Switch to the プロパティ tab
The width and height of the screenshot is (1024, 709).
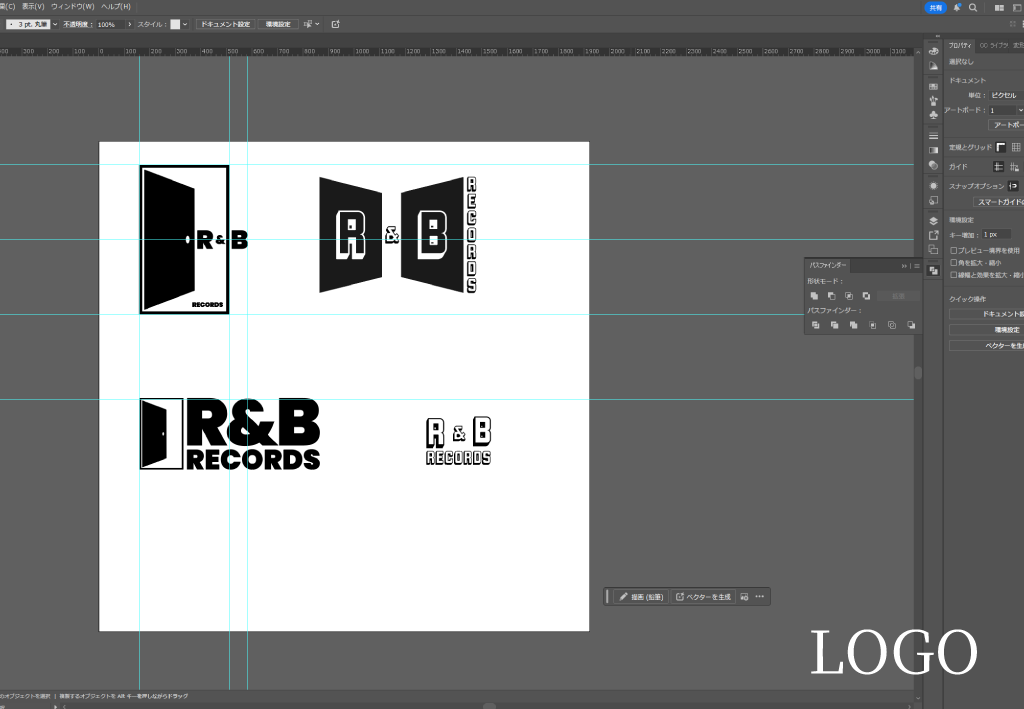[x=960, y=45]
